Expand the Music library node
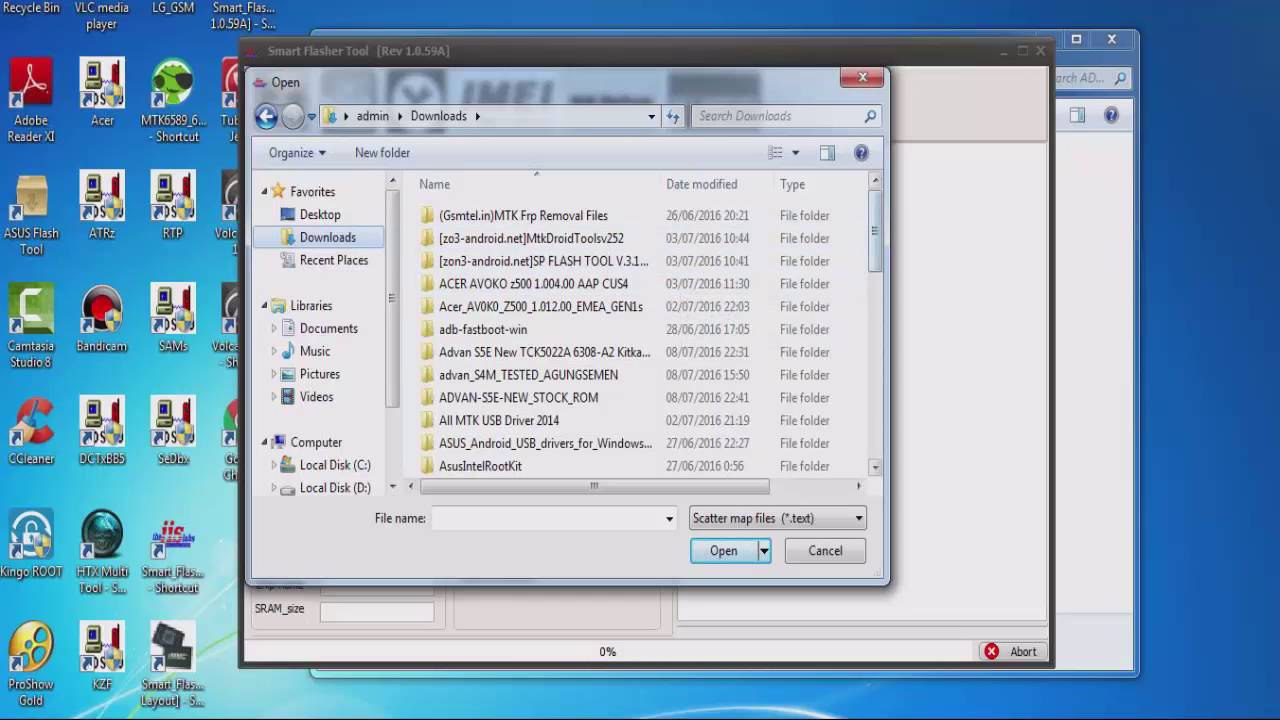This screenshot has height=720, width=1280. 274,351
